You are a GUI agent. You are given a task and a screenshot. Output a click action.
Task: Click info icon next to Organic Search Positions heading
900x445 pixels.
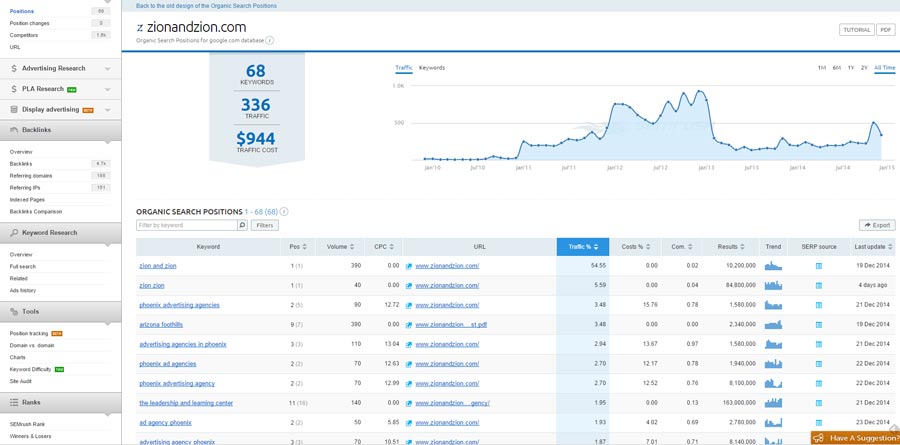[284, 212]
